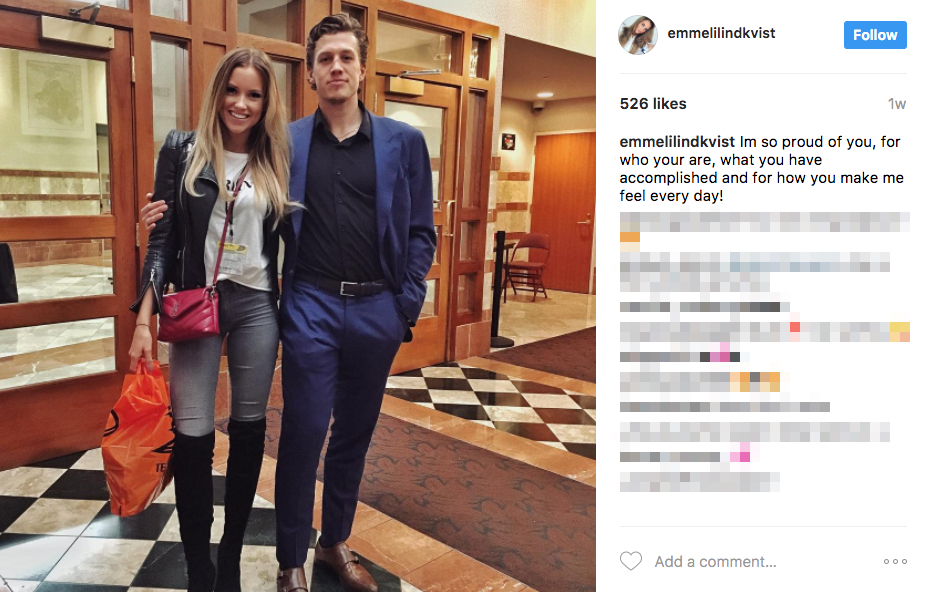The width and height of the screenshot is (925, 592).
Task: View the 526 likes list
Action: click(x=653, y=104)
